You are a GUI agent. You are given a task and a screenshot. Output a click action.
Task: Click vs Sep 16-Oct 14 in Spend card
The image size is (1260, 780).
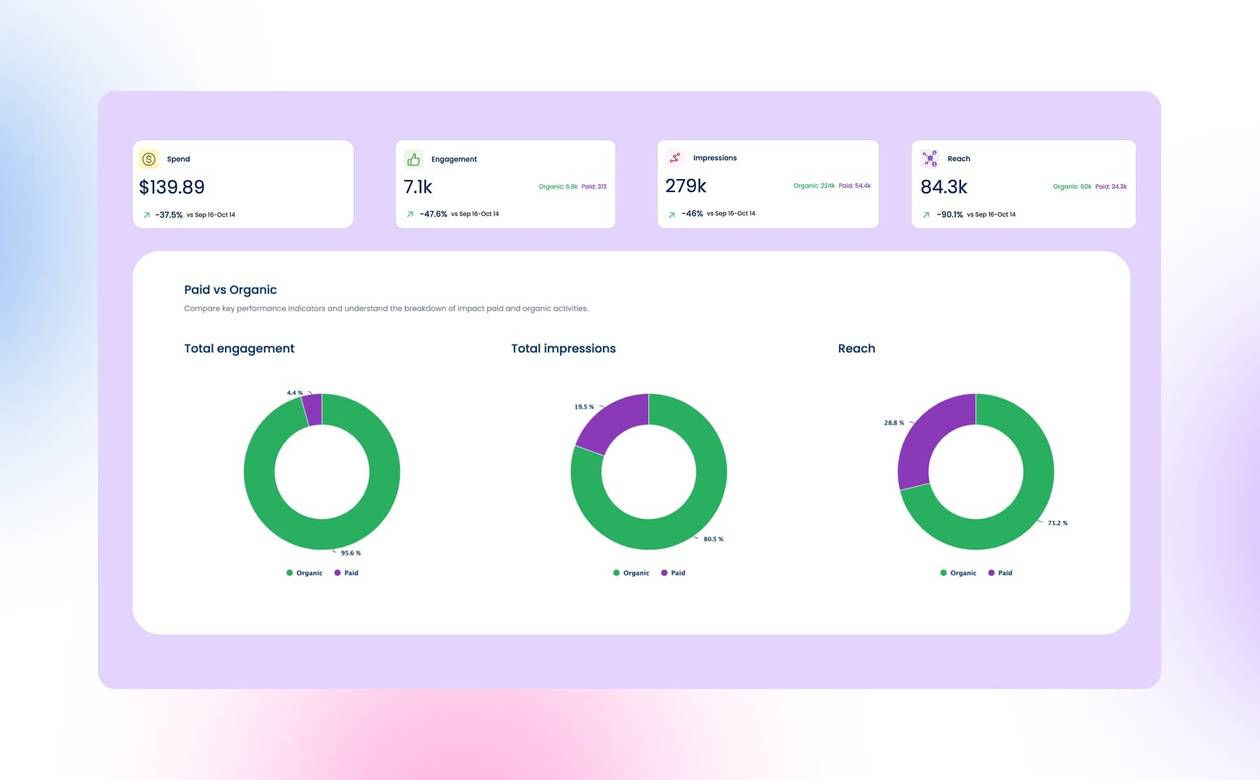point(211,215)
